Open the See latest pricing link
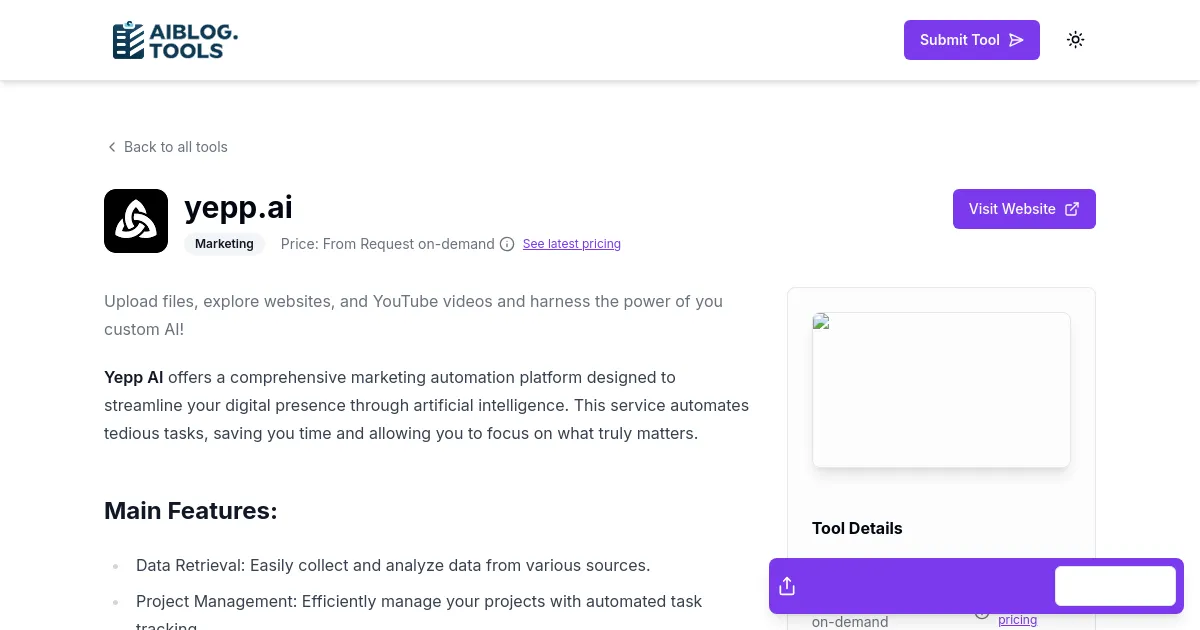Screen dimensions: 1200x630 (x=571, y=244)
